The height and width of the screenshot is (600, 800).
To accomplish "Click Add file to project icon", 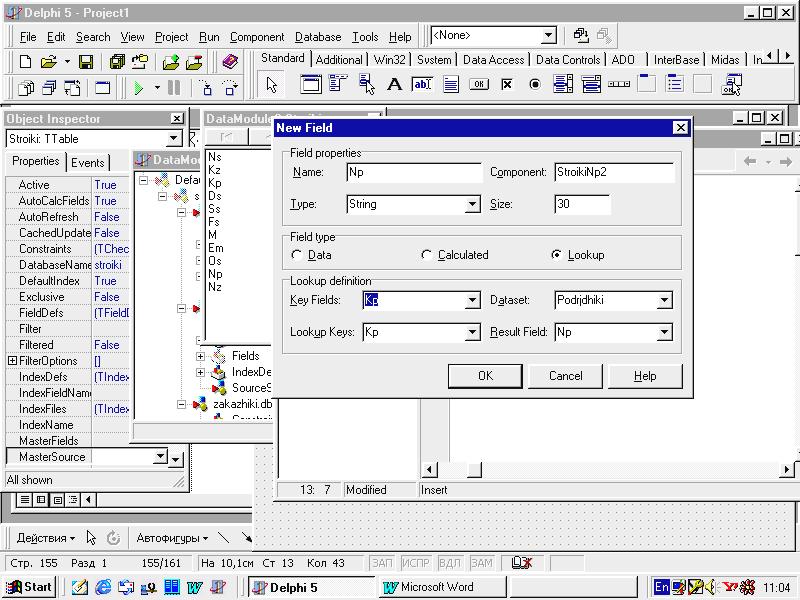I will click(x=171, y=62).
